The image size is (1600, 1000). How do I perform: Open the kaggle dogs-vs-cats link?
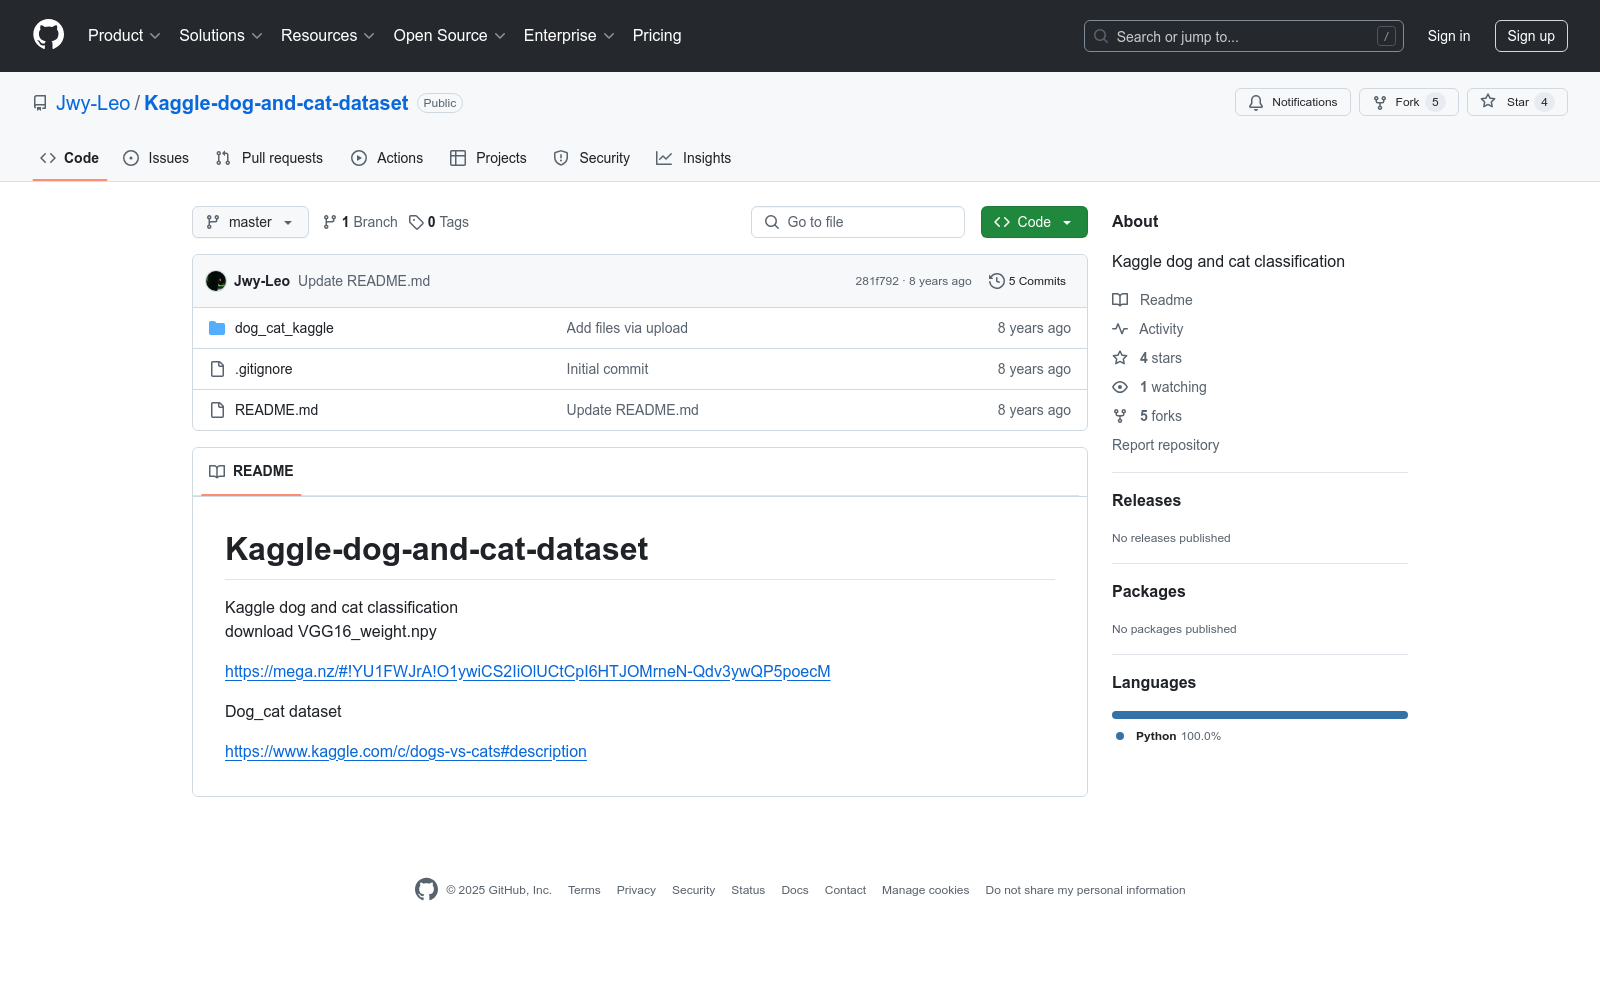click(406, 752)
